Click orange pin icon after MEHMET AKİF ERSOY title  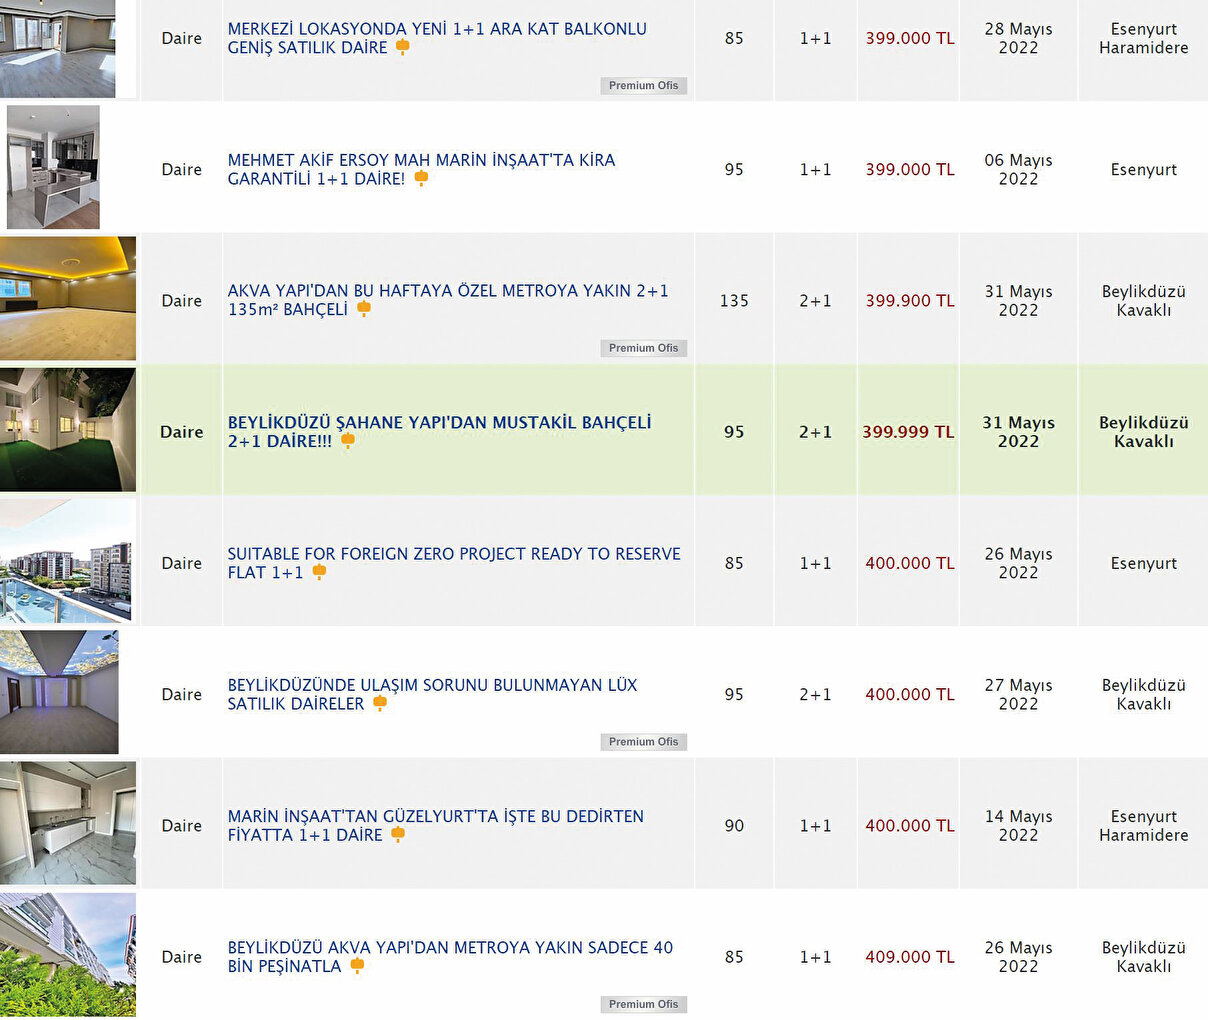tap(421, 178)
